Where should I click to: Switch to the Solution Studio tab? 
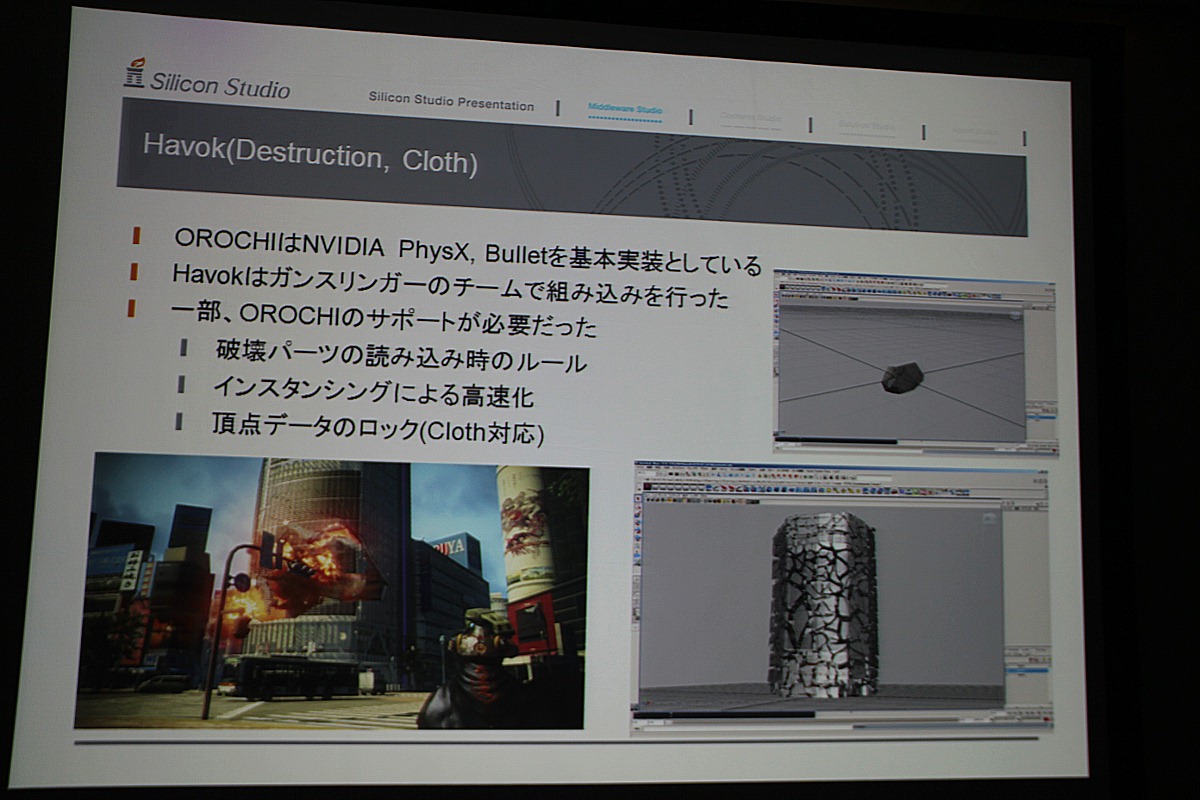point(866,126)
